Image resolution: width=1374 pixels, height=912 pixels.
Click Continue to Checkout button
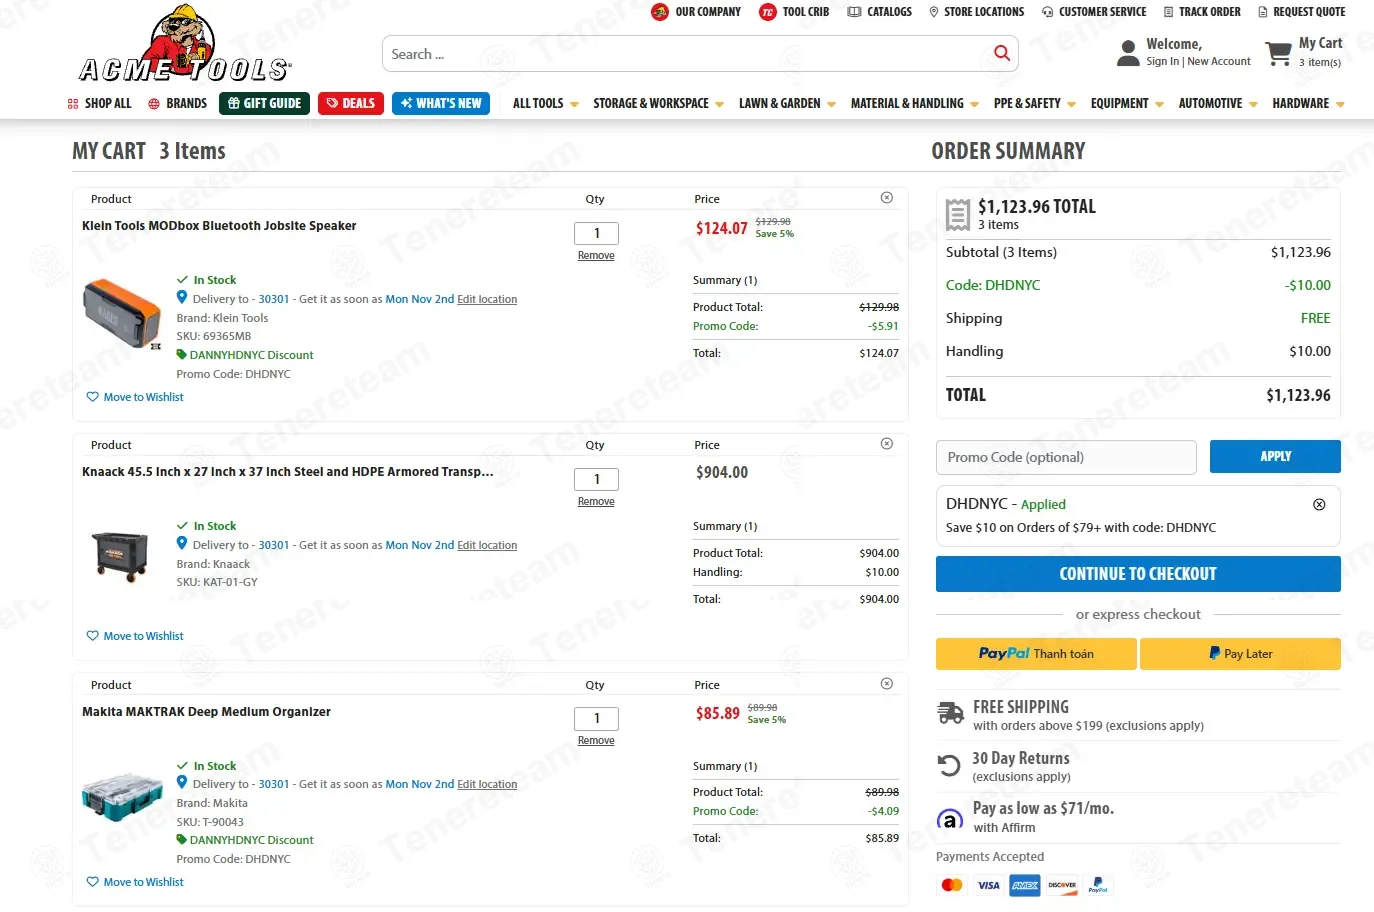[x=1138, y=574]
